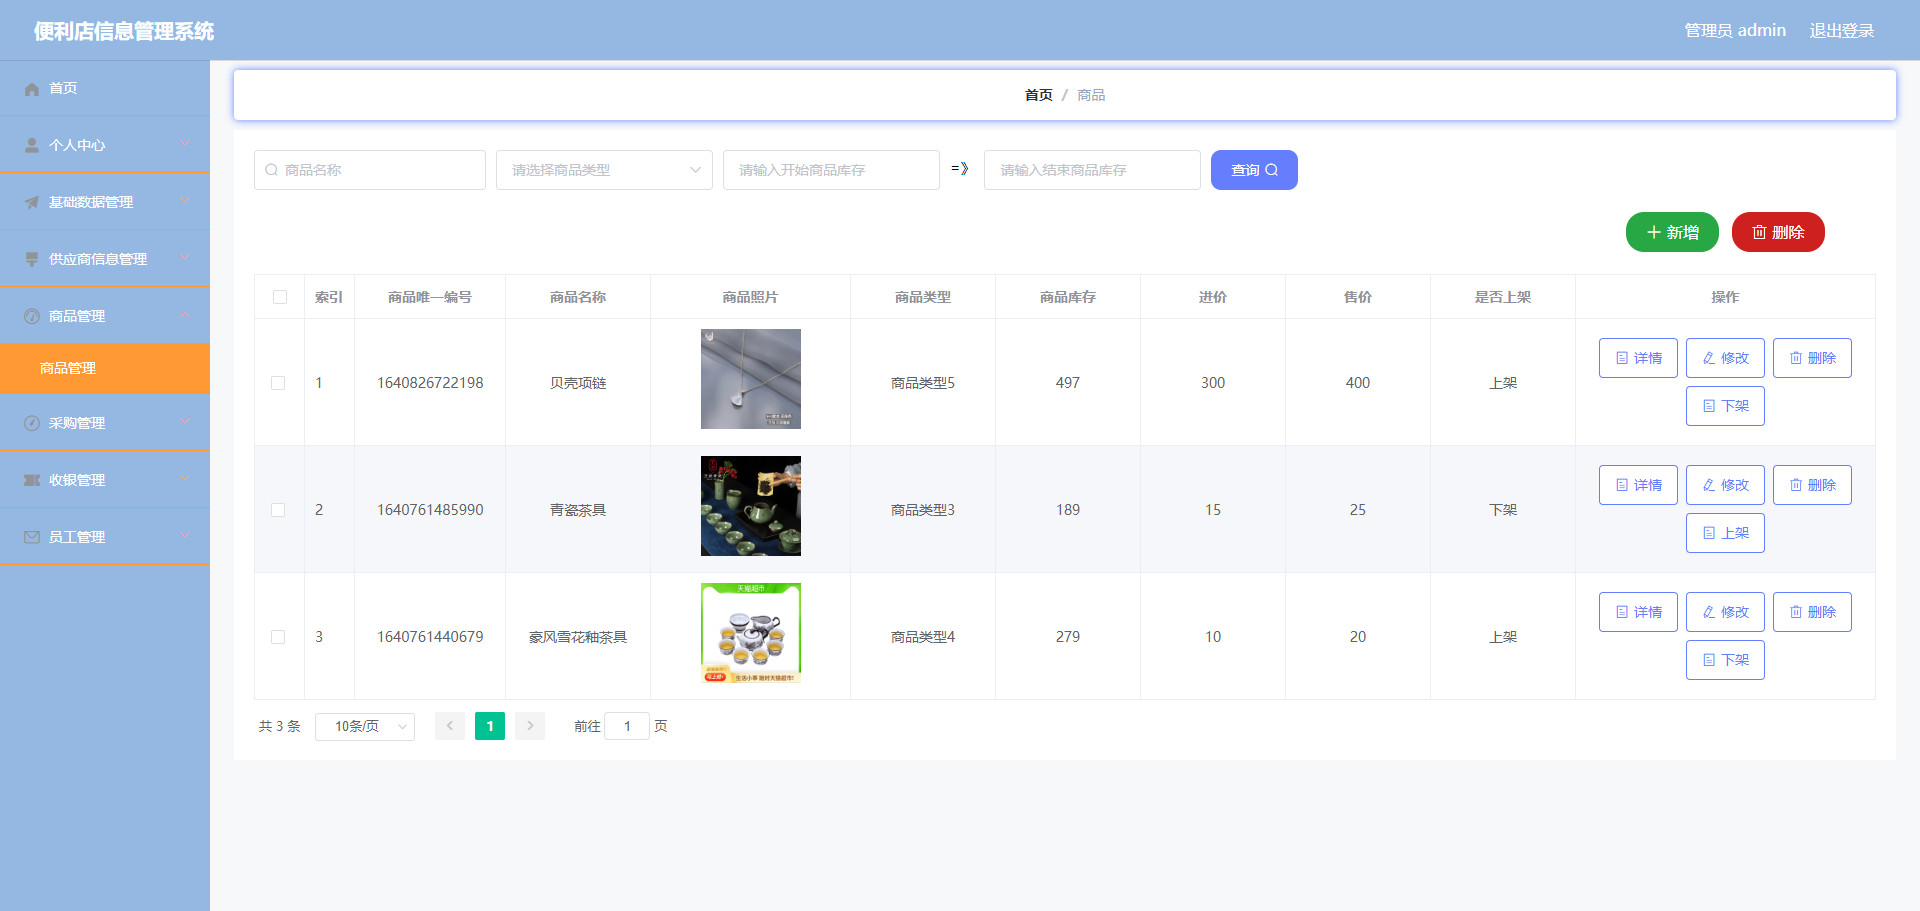The height and width of the screenshot is (911, 1920).
Task: Click 修改 for 豪风雪花釉茶具 row
Action: tap(1725, 612)
